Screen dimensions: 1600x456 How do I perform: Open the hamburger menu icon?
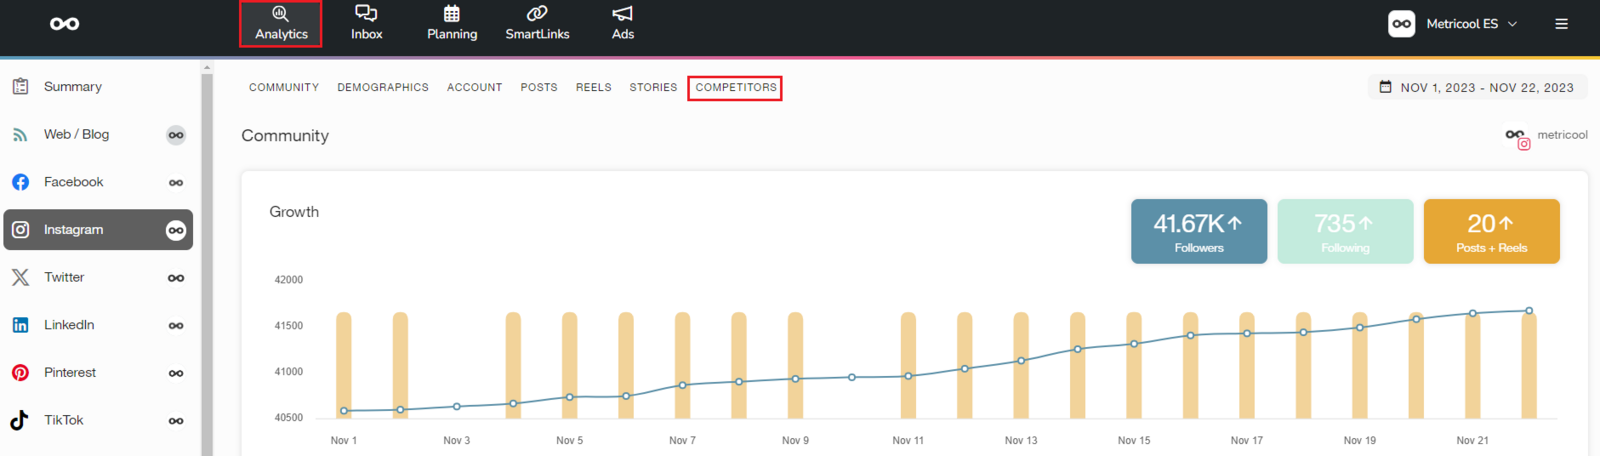(1561, 24)
